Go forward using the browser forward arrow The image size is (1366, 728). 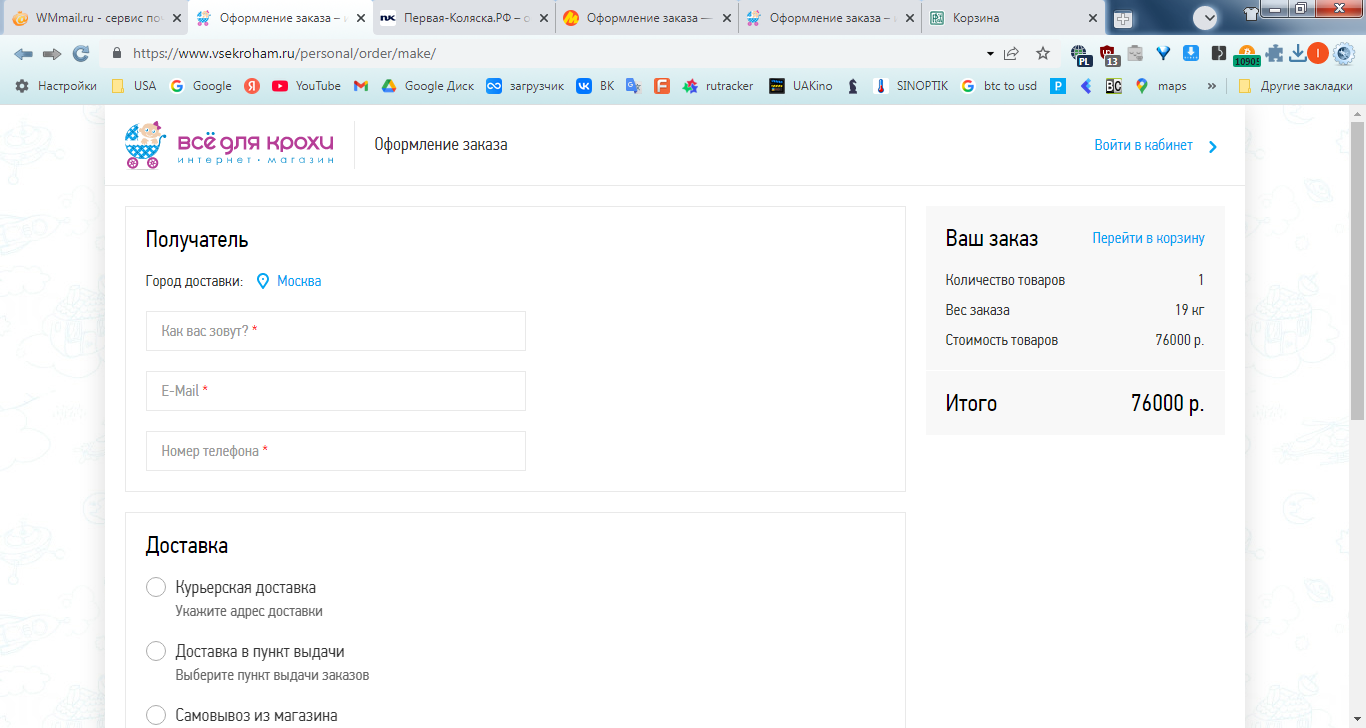[52, 53]
